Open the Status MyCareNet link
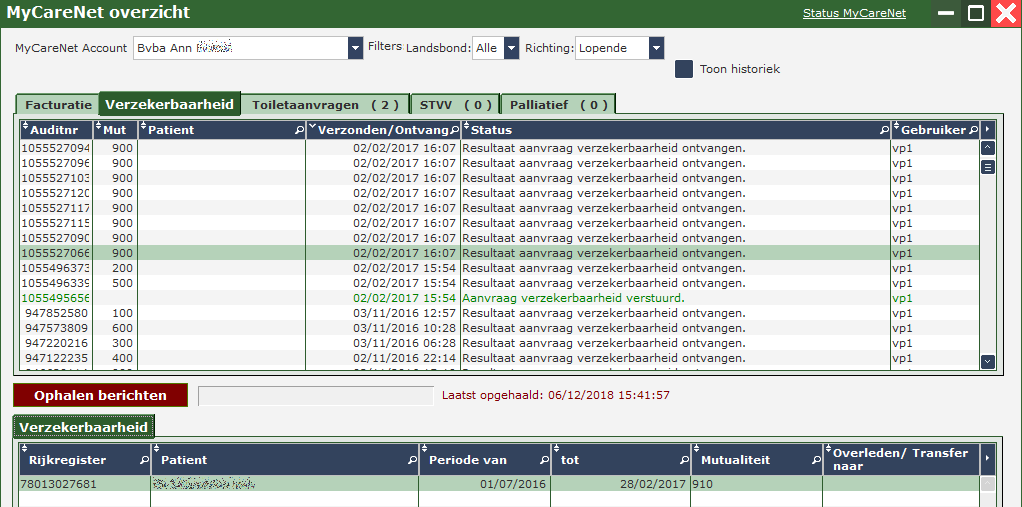The image size is (1022, 507). point(854,13)
